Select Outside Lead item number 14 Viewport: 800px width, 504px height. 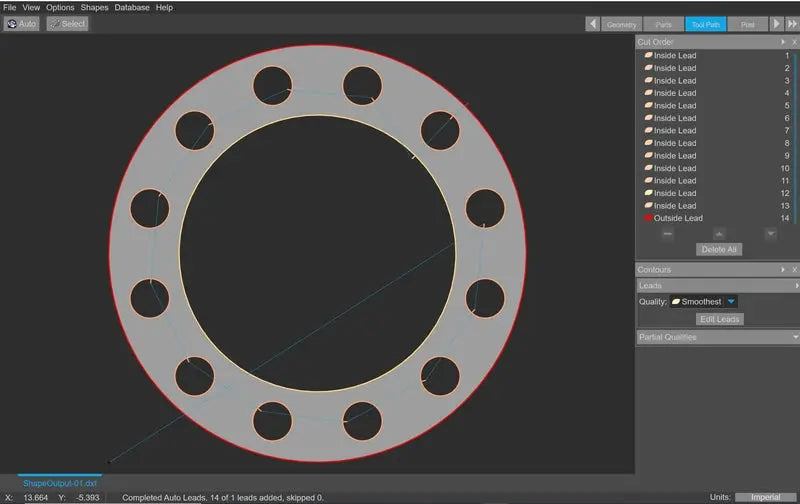(x=678, y=218)
